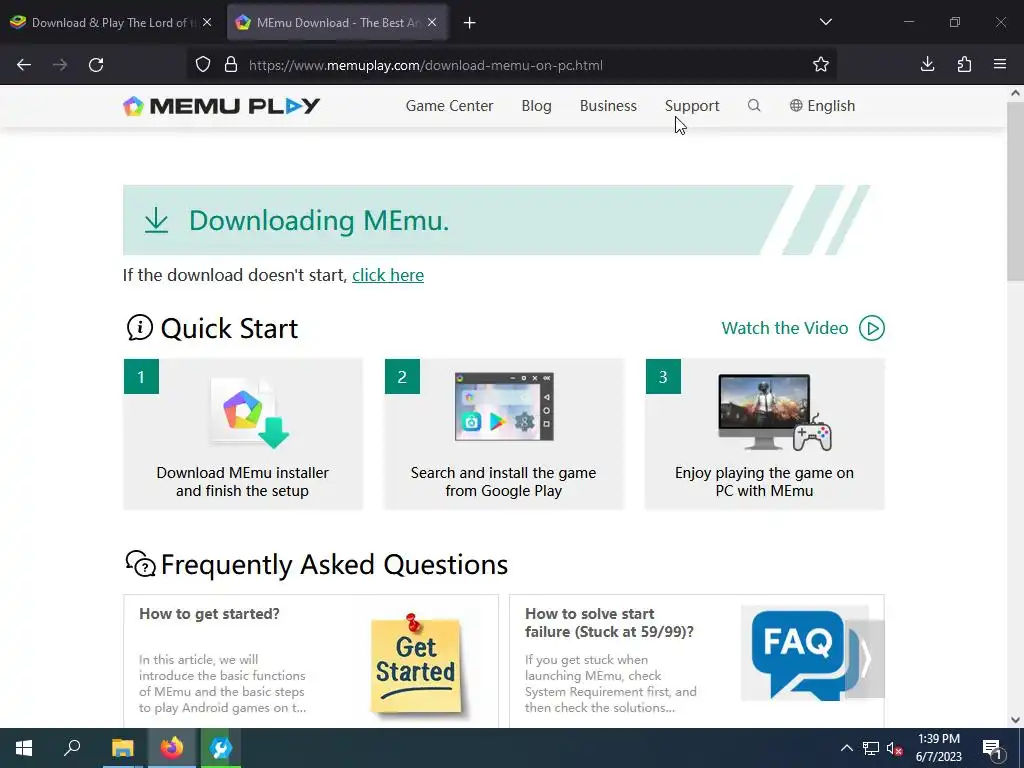Switch to the Download & Play tab

(111, 23)
